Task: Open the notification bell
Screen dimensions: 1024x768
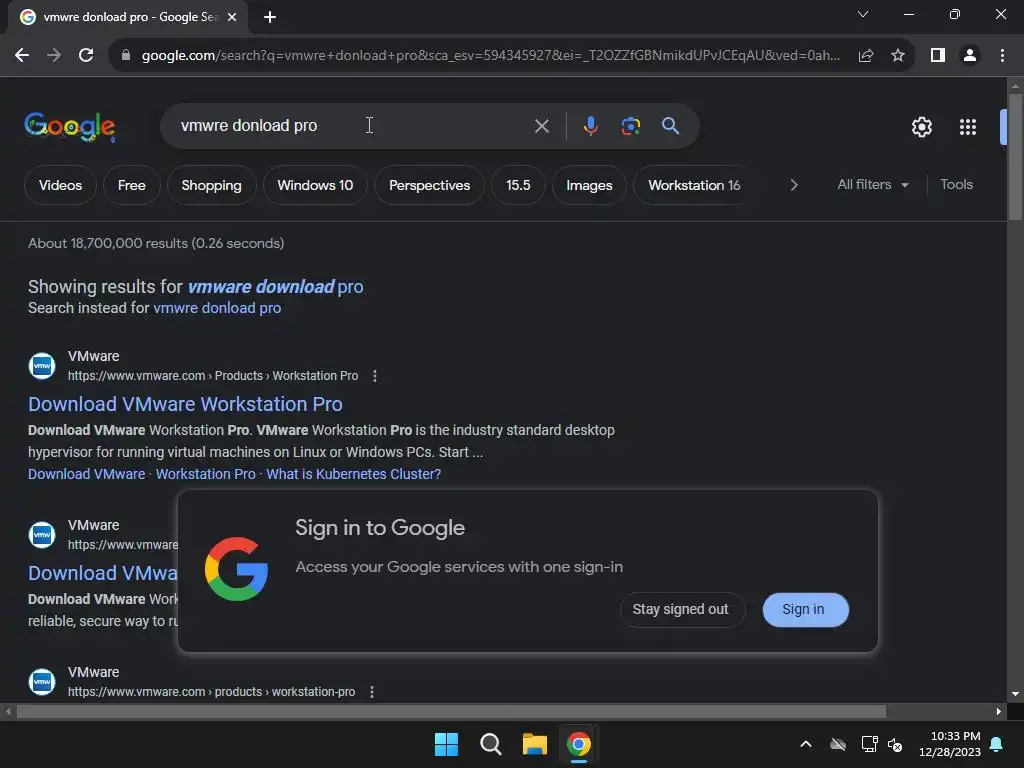Action: click(x=997, y=744)
